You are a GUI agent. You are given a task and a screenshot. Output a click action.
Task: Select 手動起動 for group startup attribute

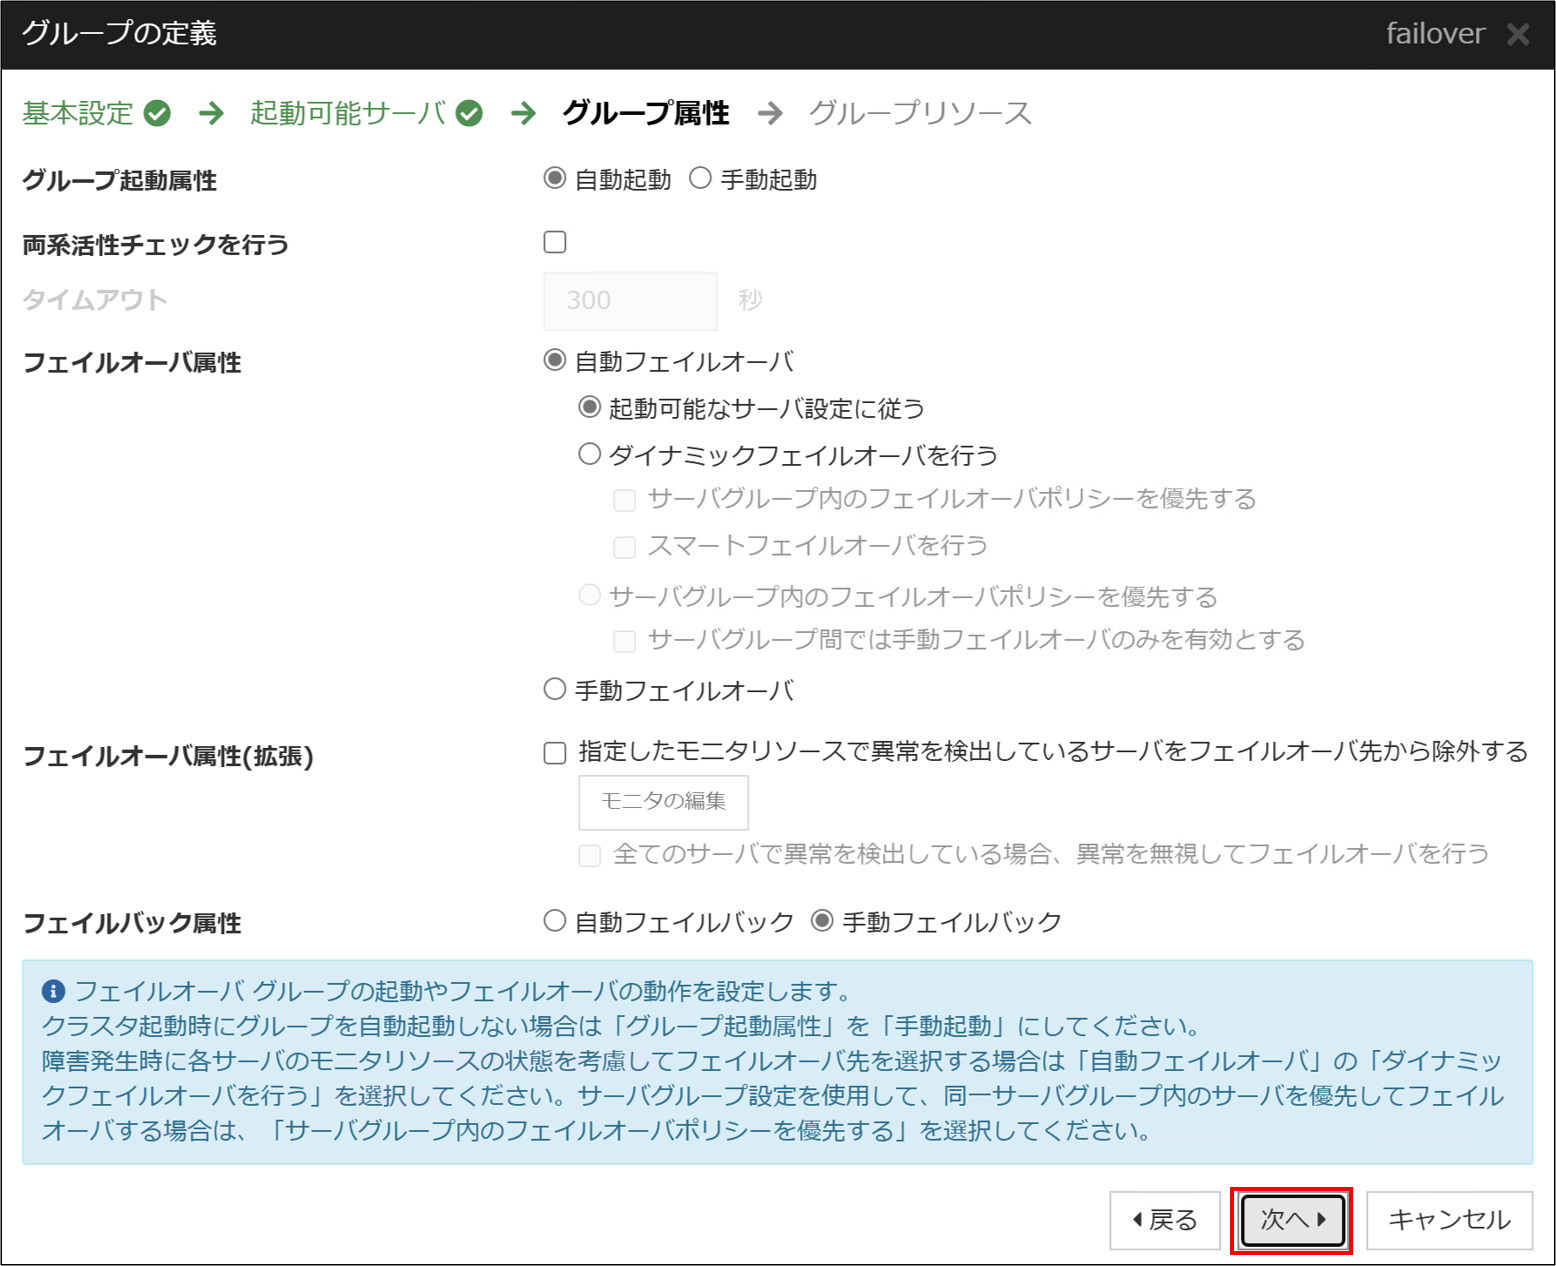[x=701, y=179]
